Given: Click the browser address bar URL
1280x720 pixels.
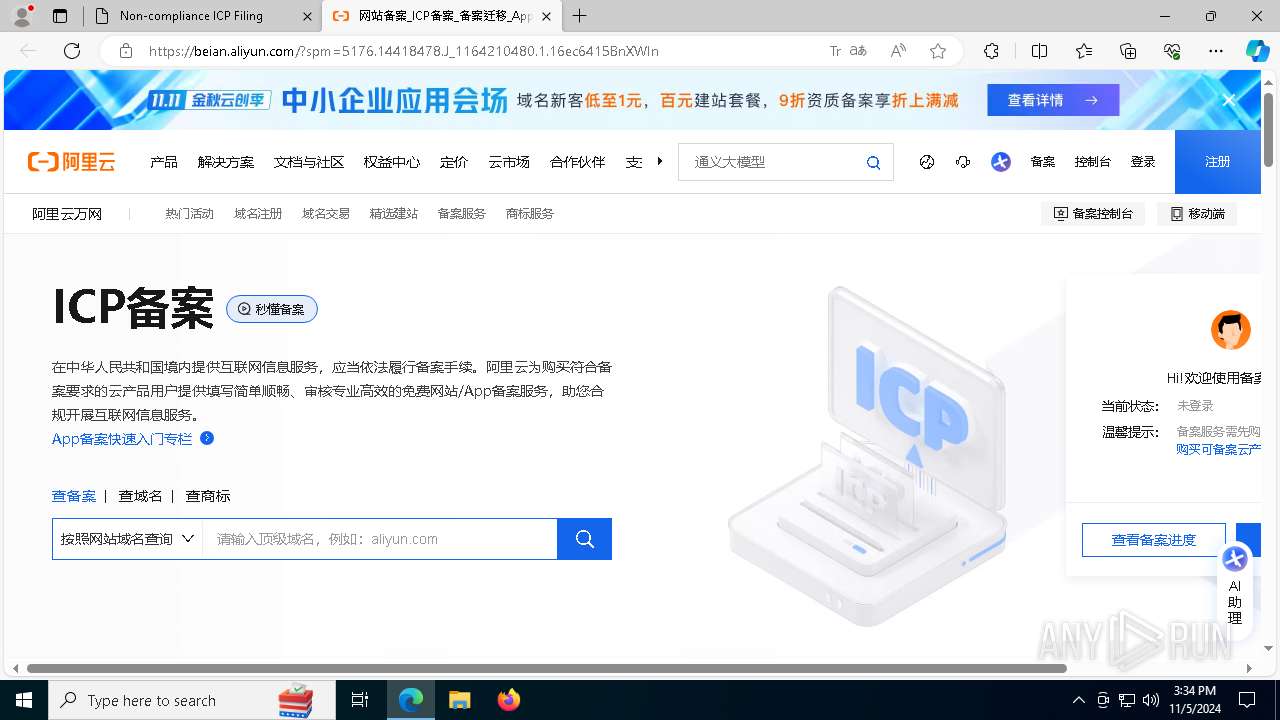Looking at the screenshot, I should 404,51.
